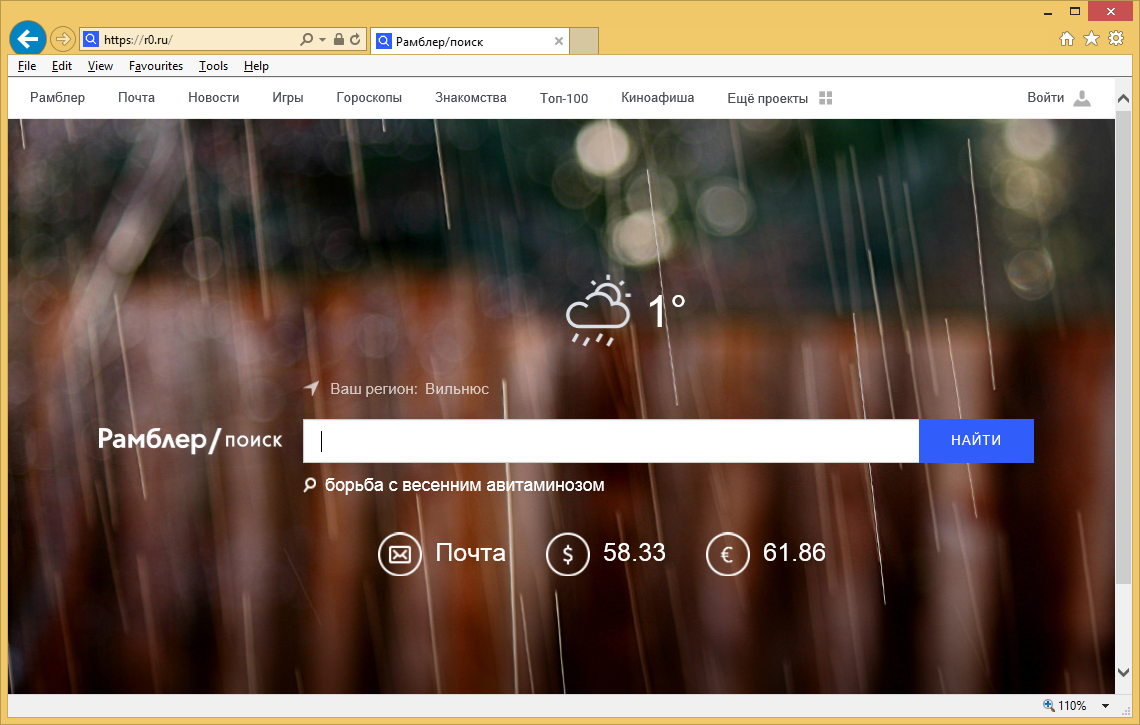Click the suggested query борьба с весенним авитаминозом
The width and height of the screenshot is (1140, 725).
click(x=465, y=485)
